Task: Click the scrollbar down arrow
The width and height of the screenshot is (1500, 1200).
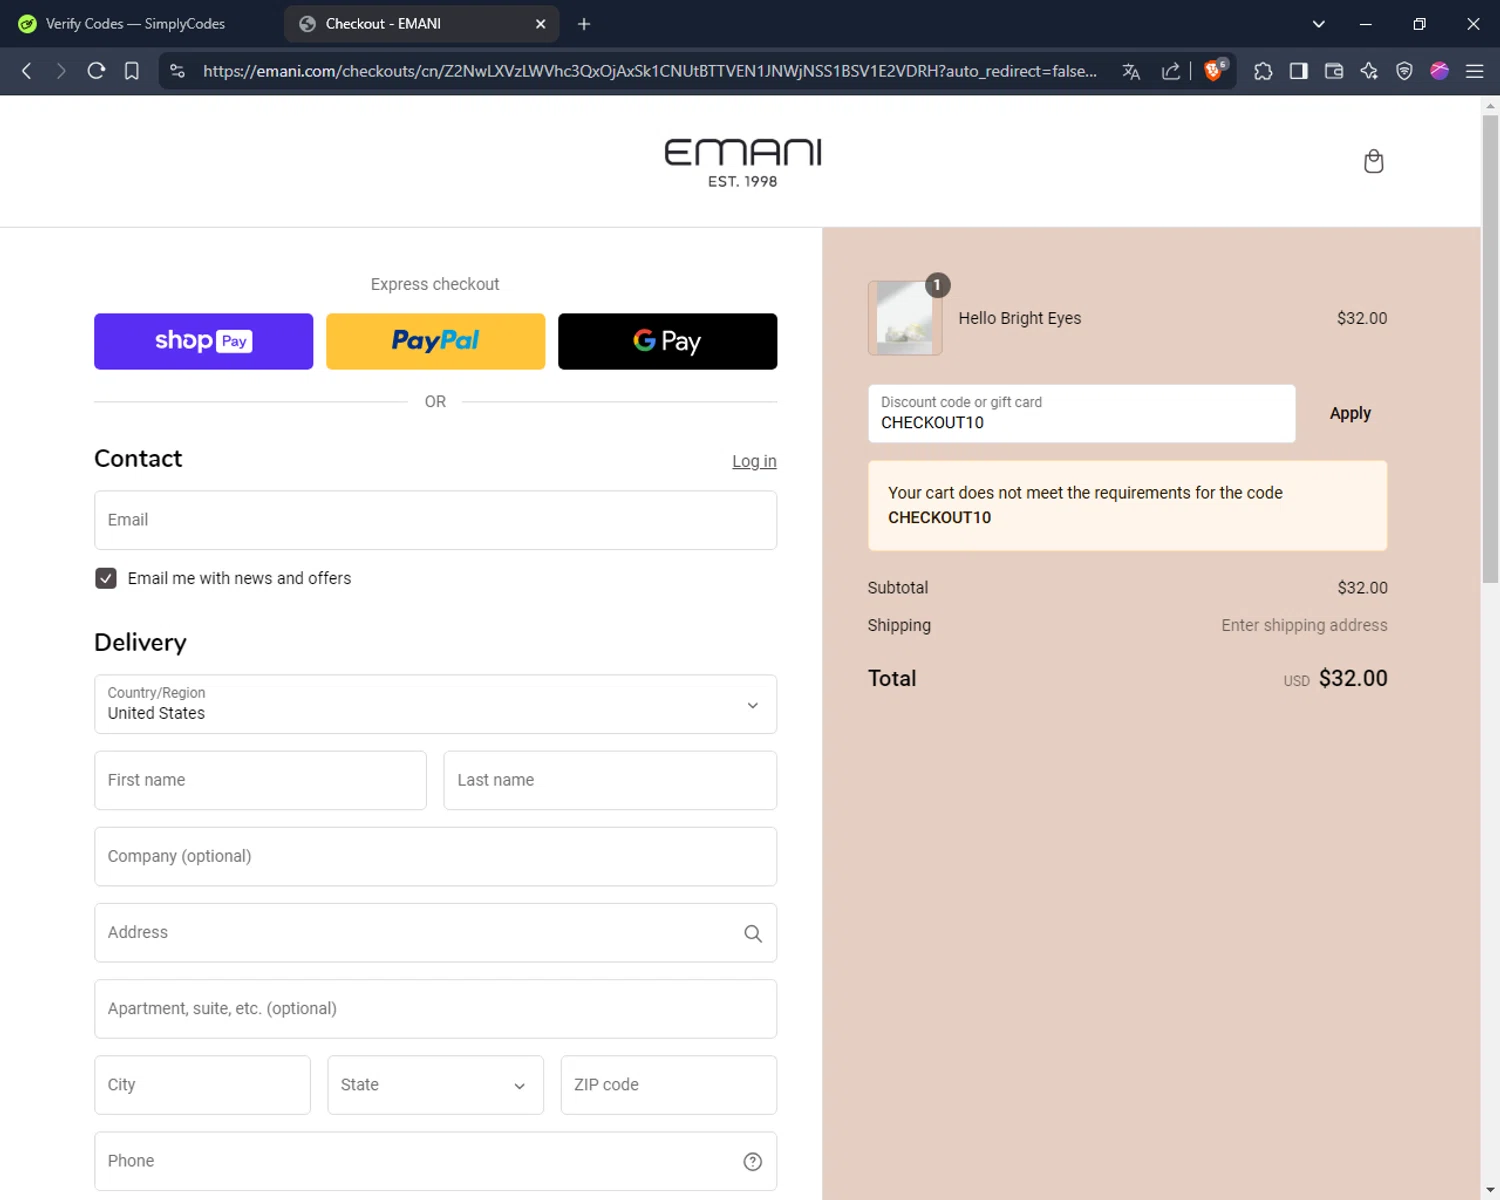Action: click(x=1490, y=1191)
